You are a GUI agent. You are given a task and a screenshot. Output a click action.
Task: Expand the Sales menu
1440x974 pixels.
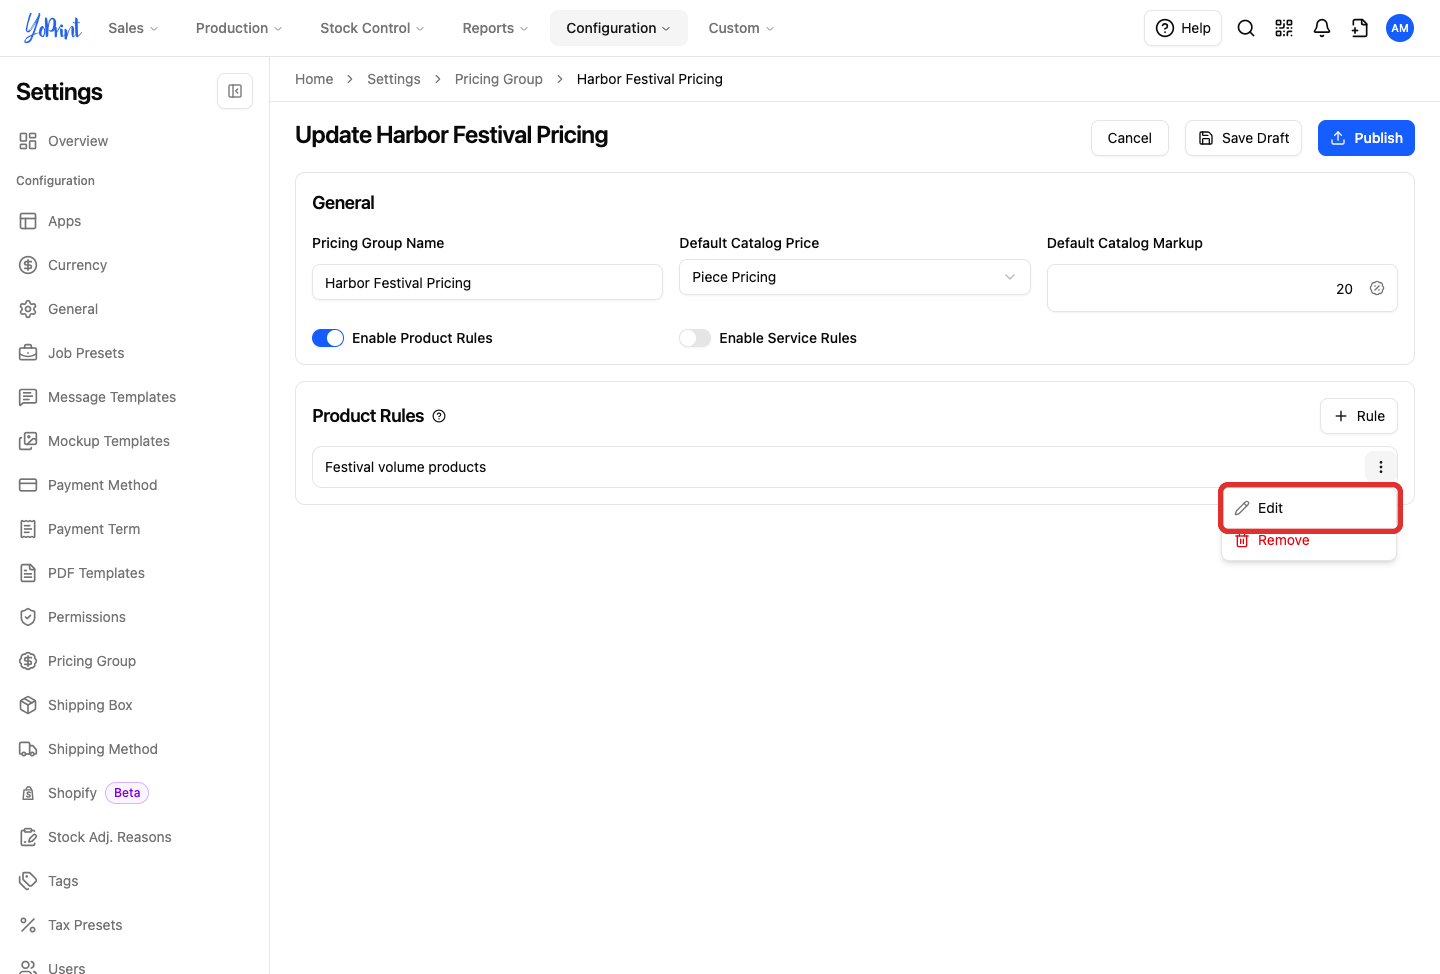coord(133,28)
